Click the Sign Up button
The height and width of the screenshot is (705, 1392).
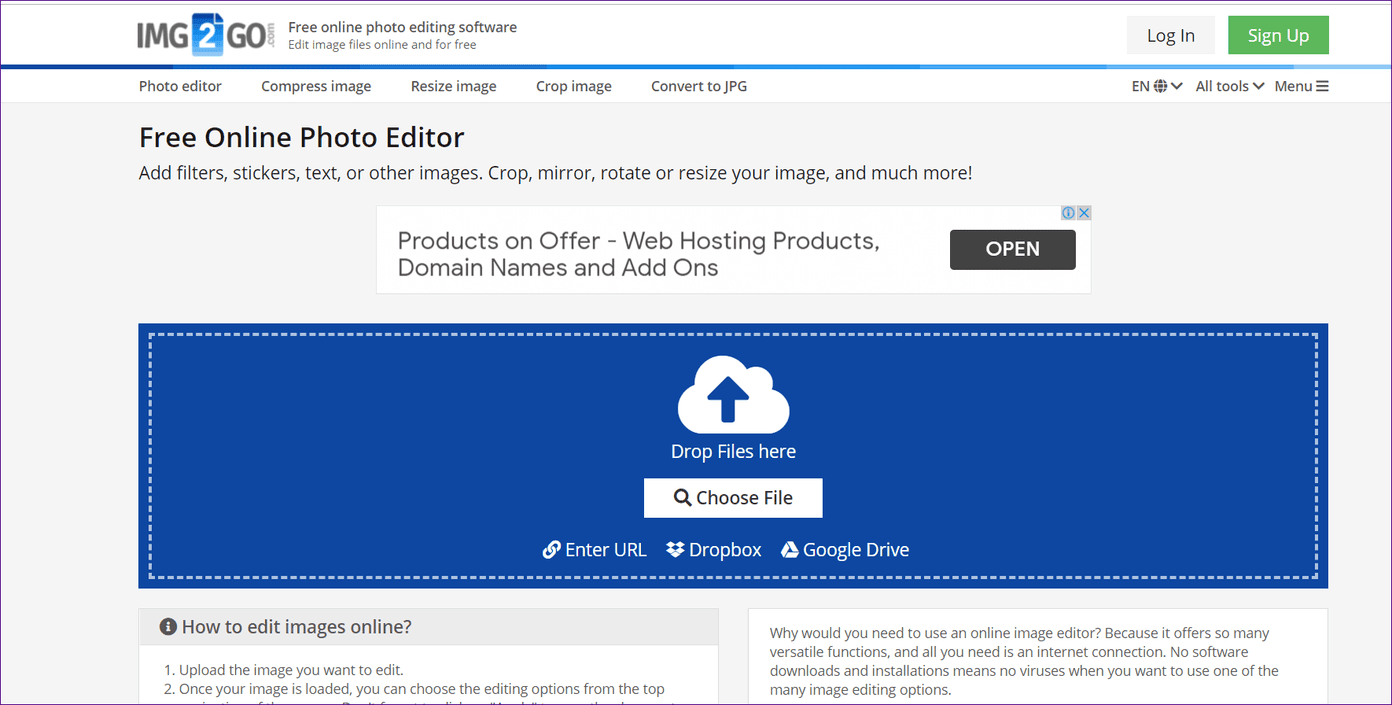(x=1278, y=35)
